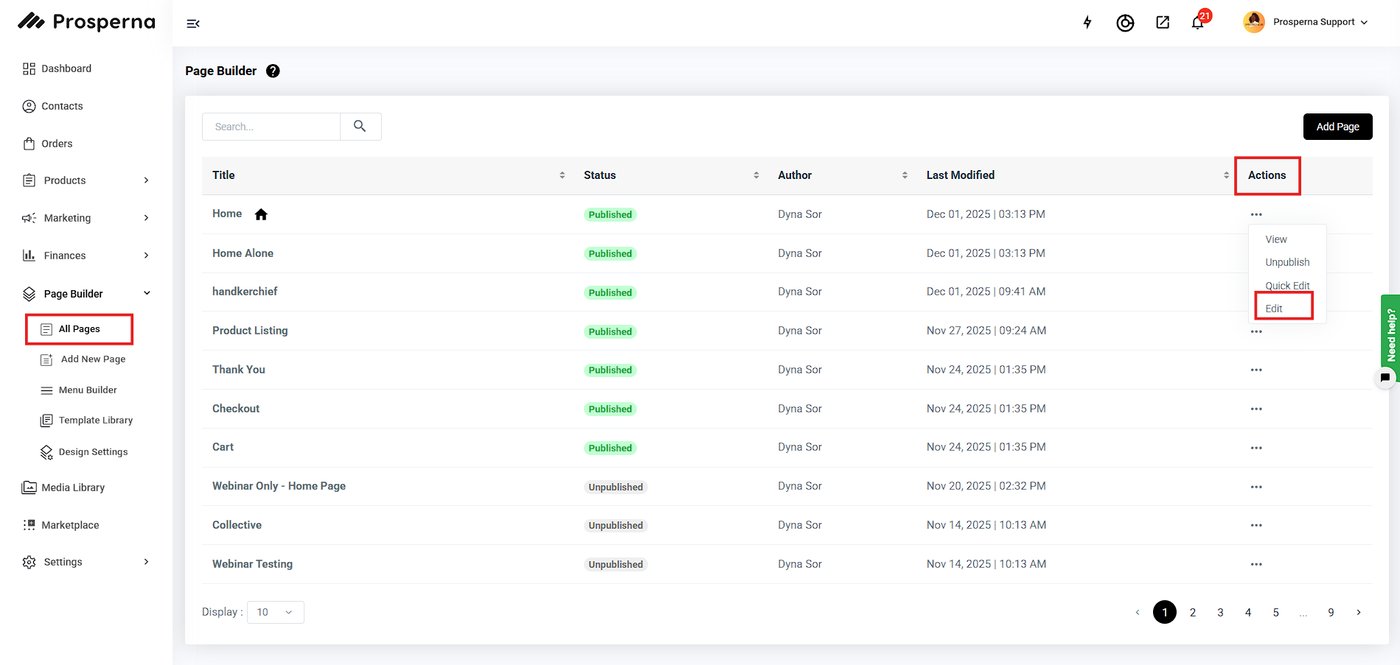Click the Page Builder help question icon
This screenshot has width=1400, height=665.
pos(273,71)
